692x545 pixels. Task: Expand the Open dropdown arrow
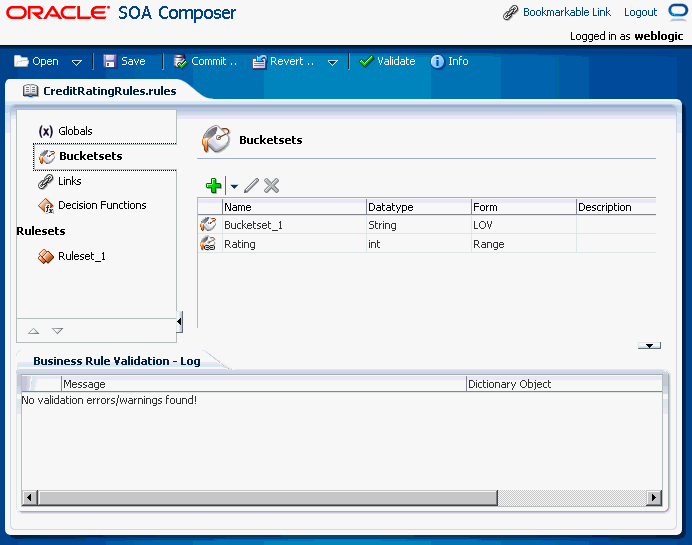(x=77, y=63)
